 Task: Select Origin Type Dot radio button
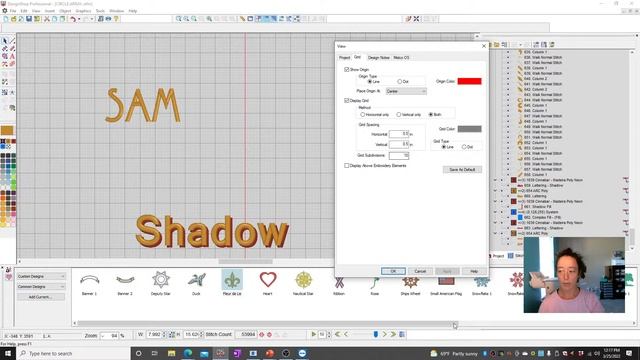click(400, 82)
